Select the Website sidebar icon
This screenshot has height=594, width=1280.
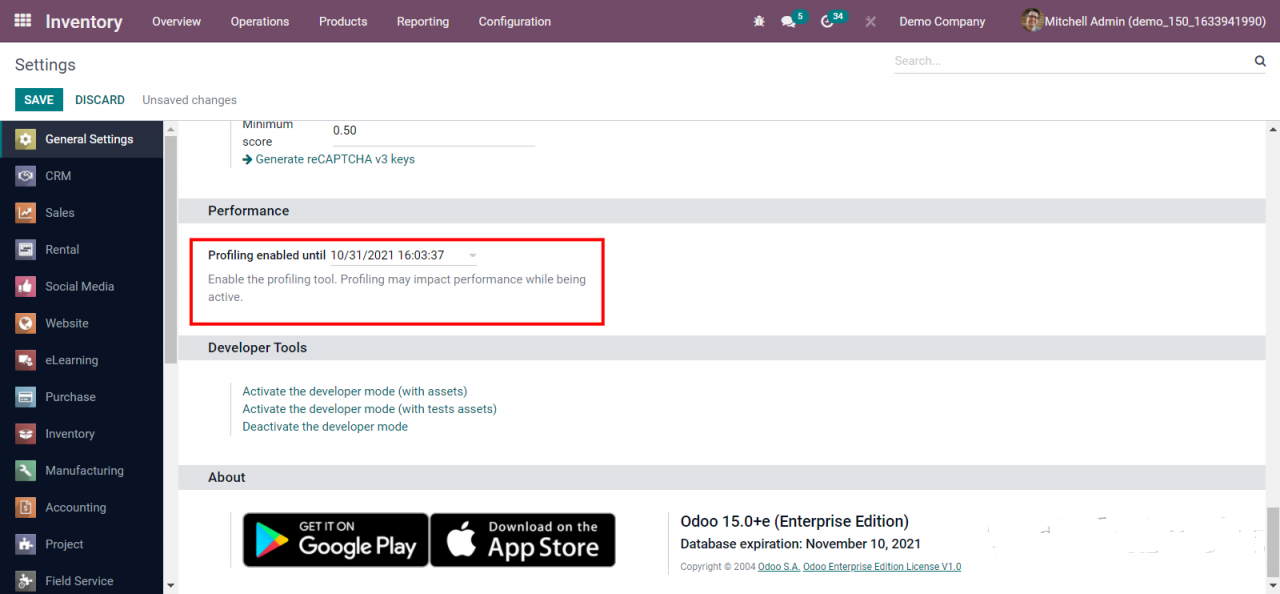coord(26,323)
